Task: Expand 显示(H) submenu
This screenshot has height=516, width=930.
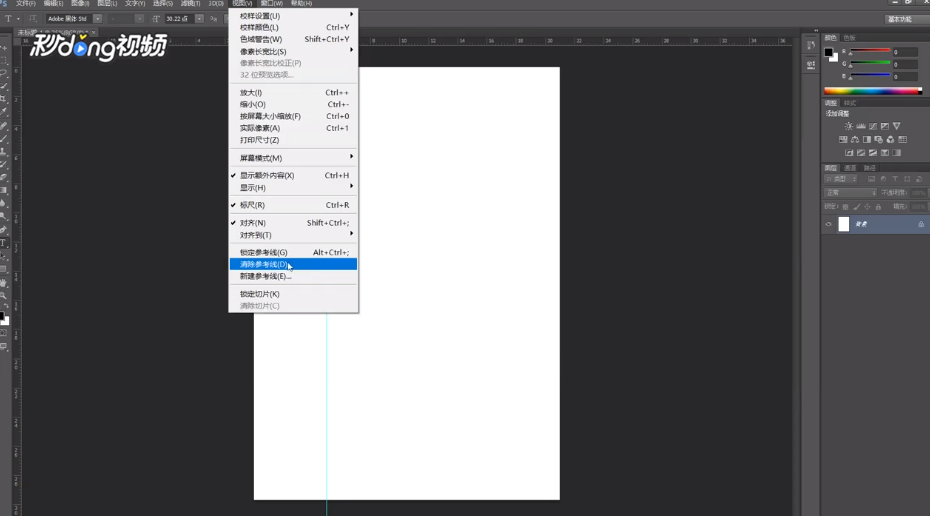Action: [x=293, y=187]
